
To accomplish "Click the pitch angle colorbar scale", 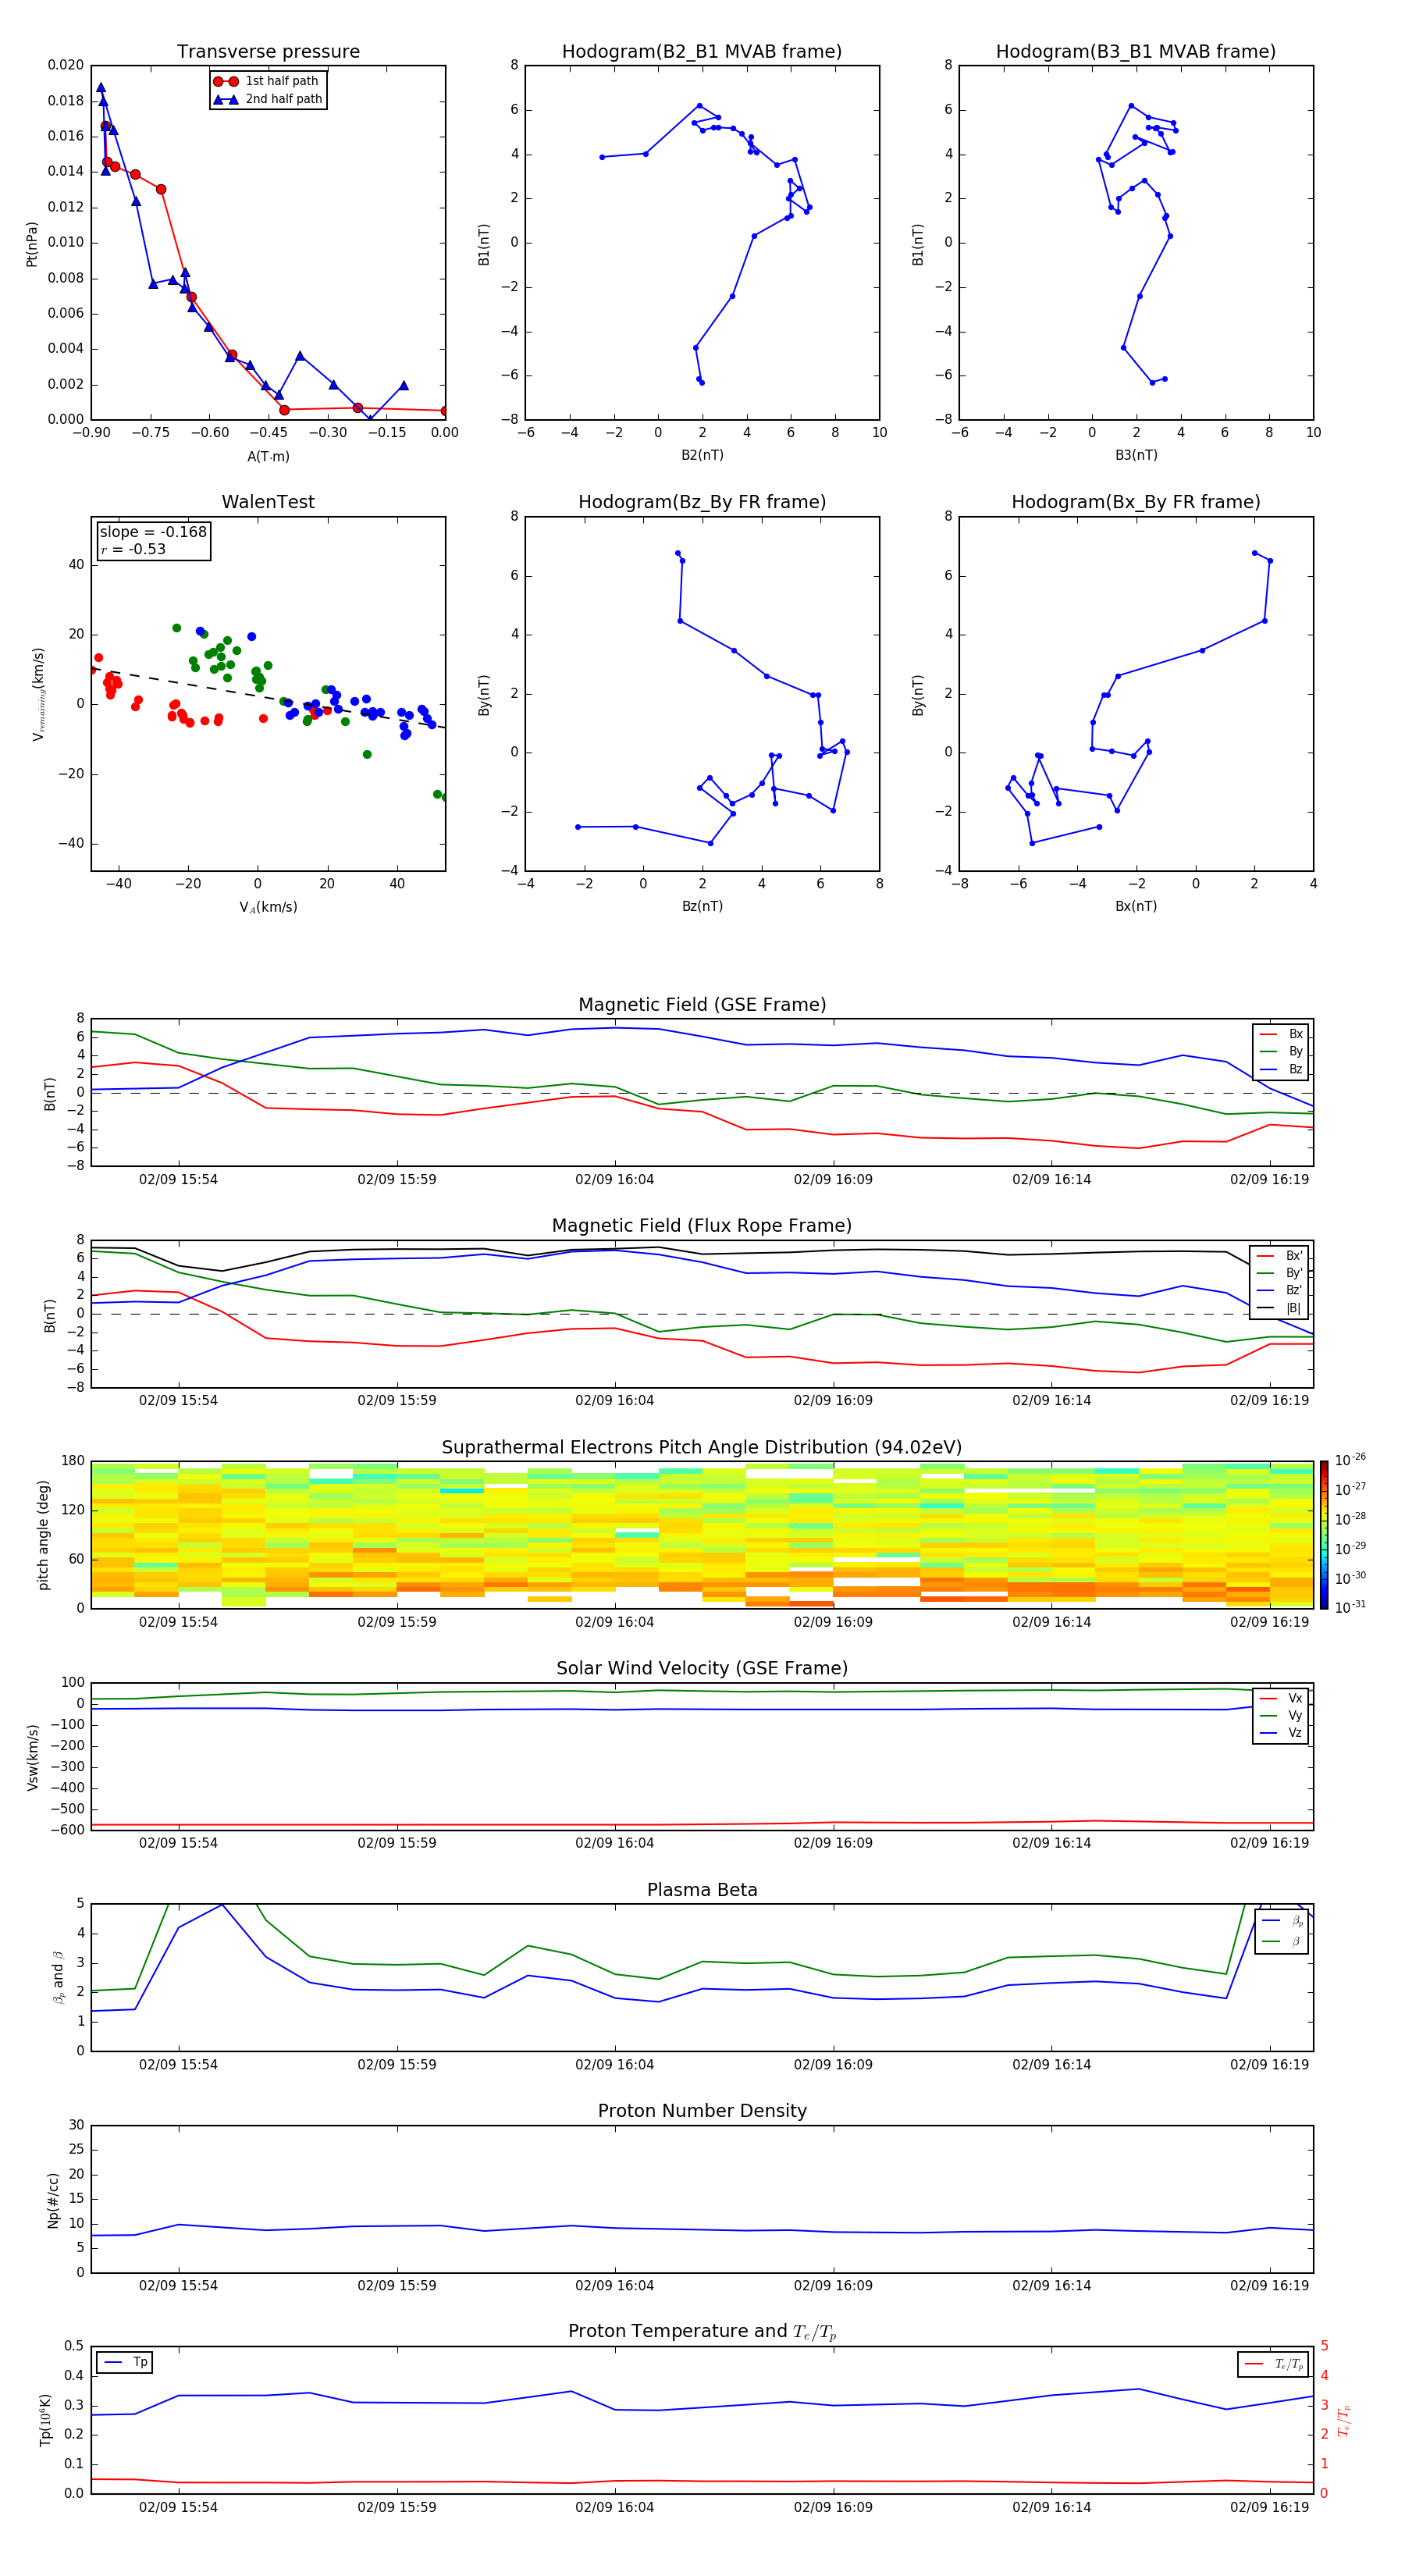I will (x=1324, y=1534).
